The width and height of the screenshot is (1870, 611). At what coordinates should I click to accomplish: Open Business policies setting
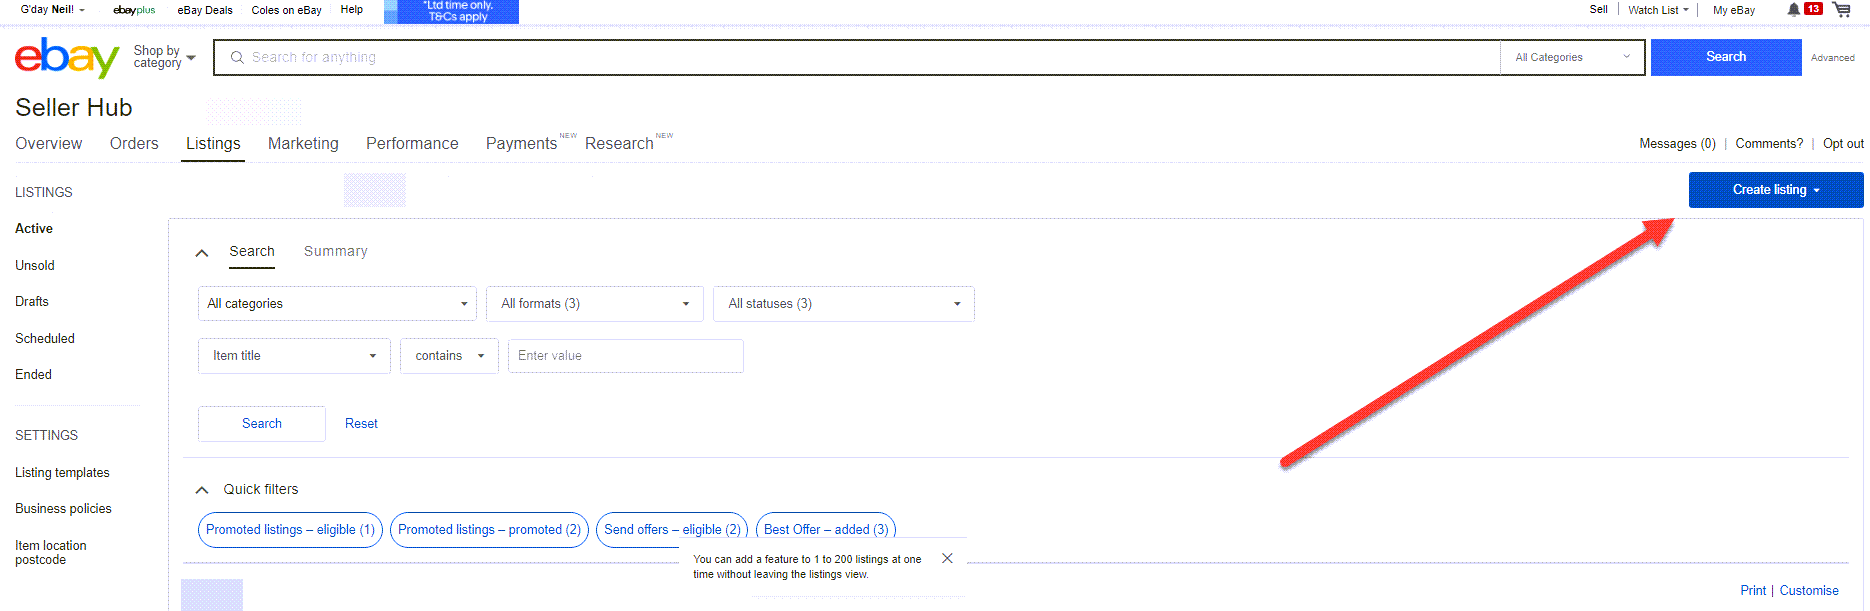click(x=63, y=509)
